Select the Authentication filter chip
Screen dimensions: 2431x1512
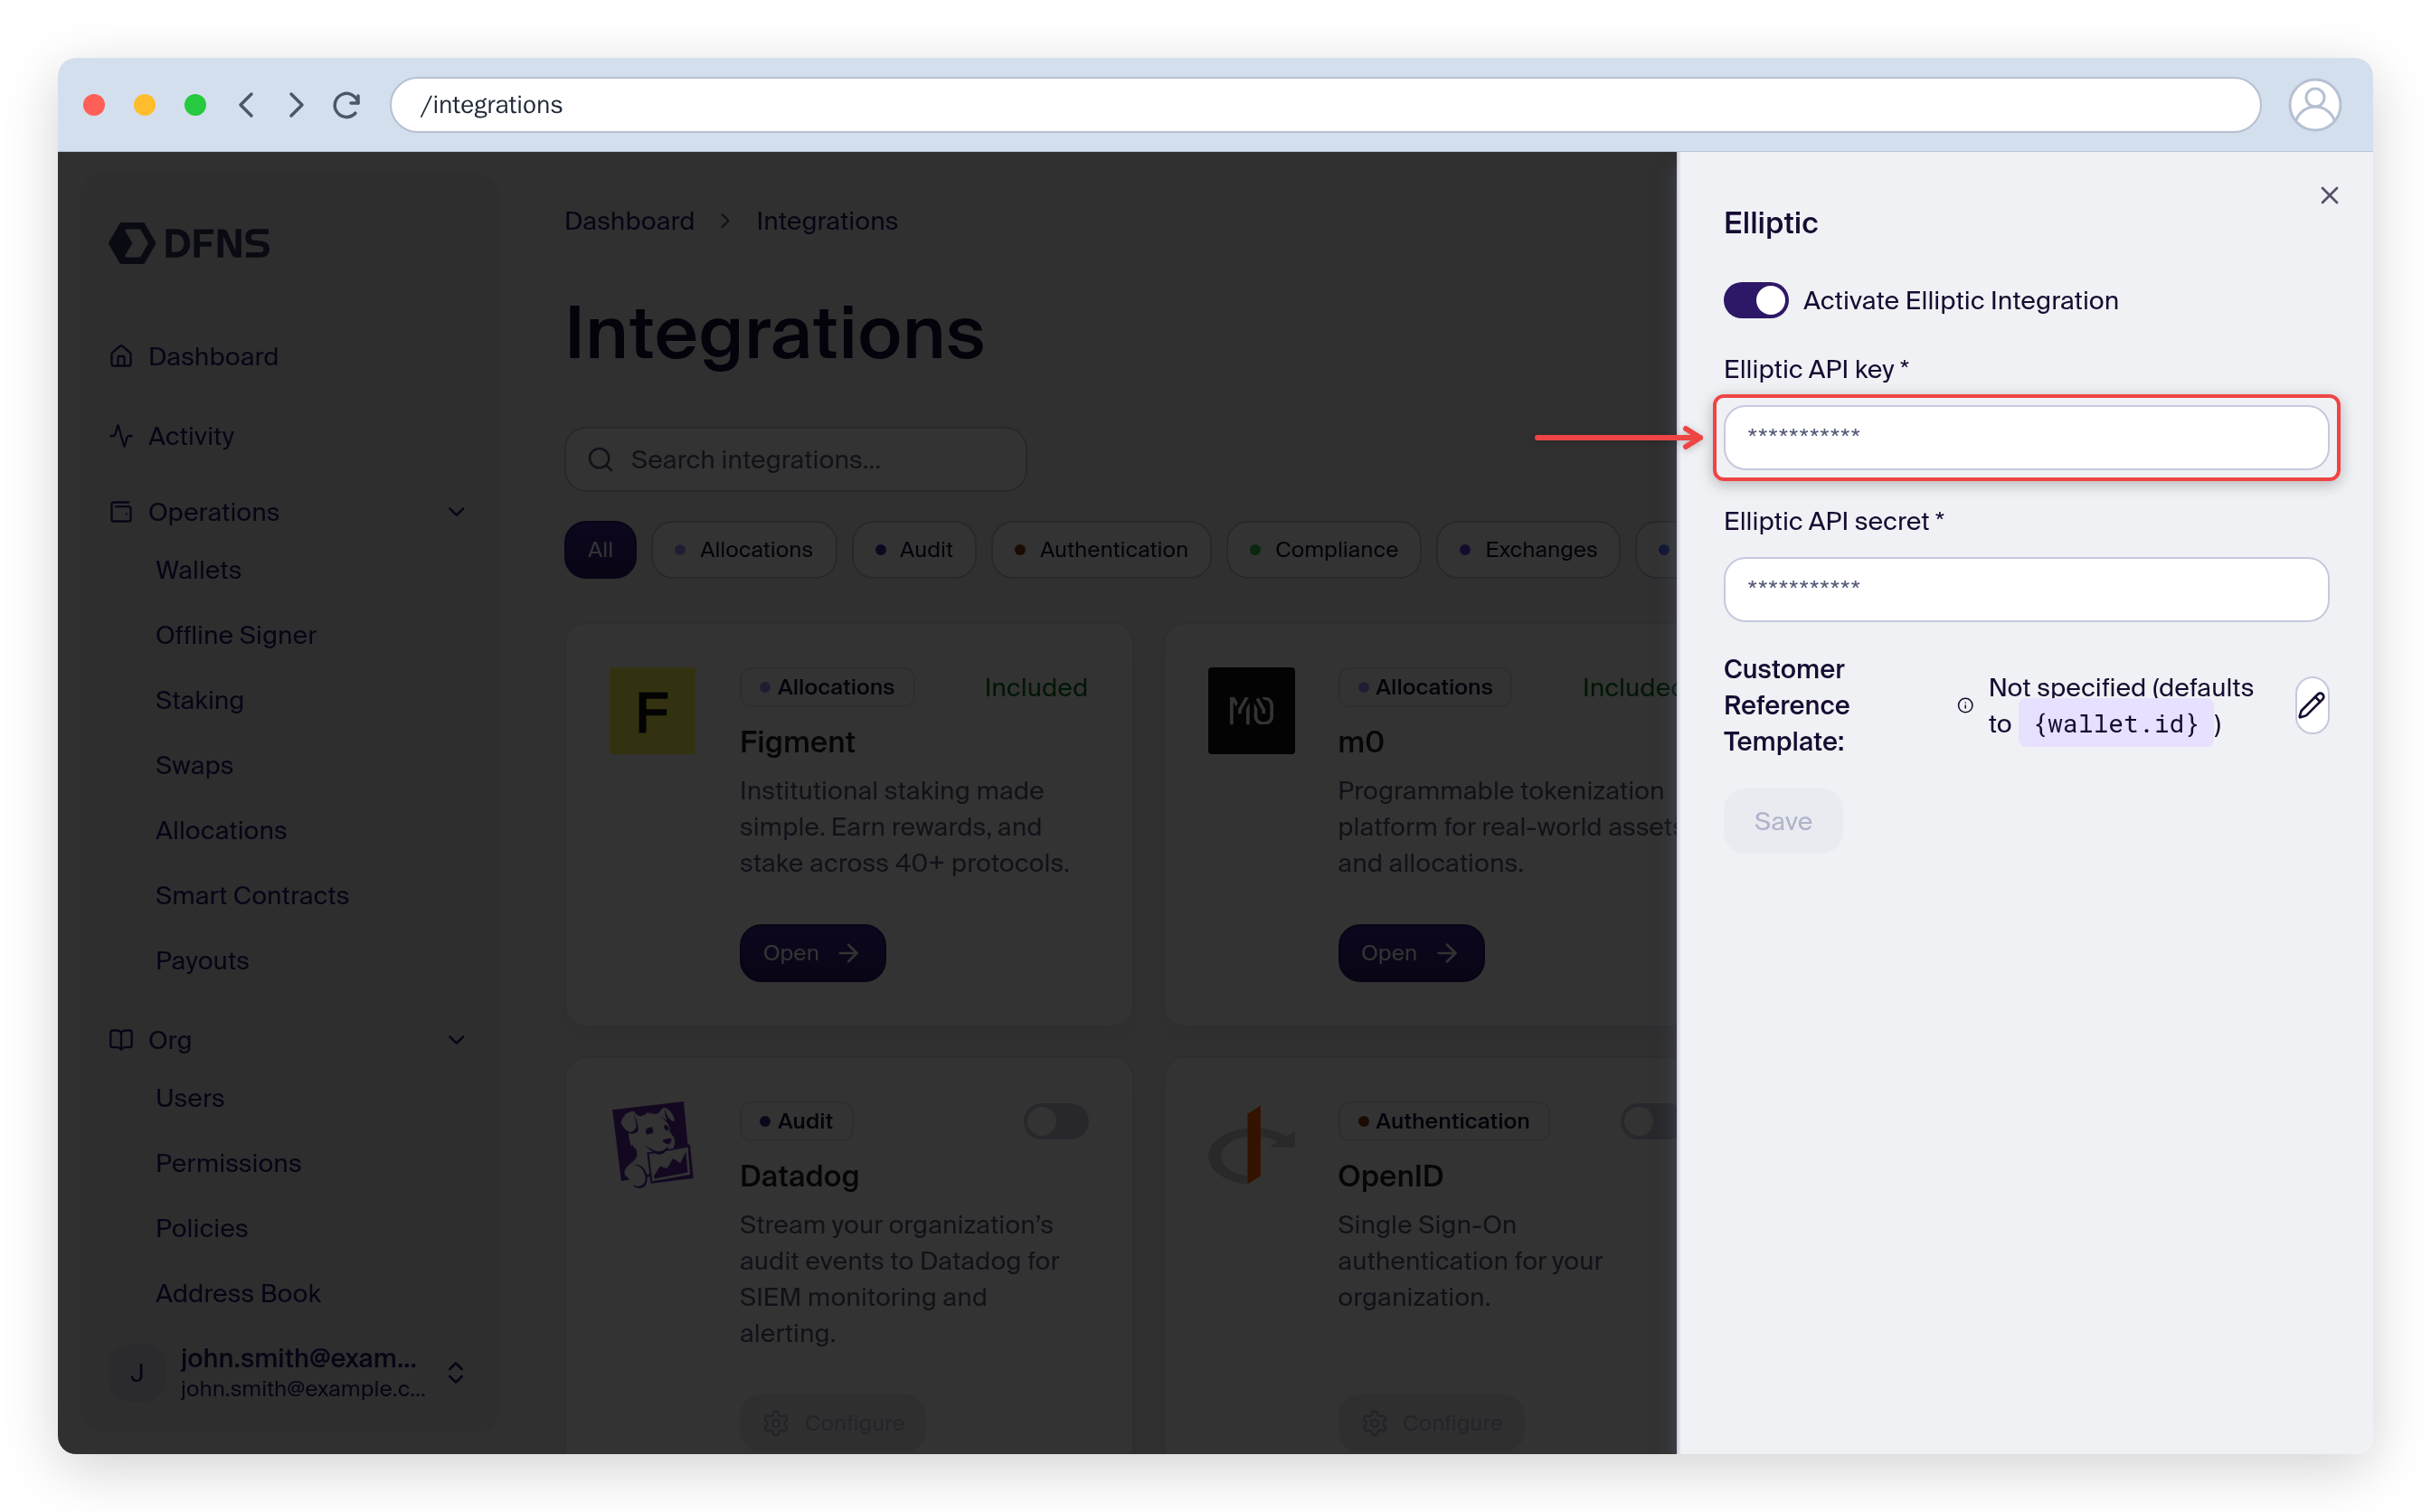coord(1101,550)
